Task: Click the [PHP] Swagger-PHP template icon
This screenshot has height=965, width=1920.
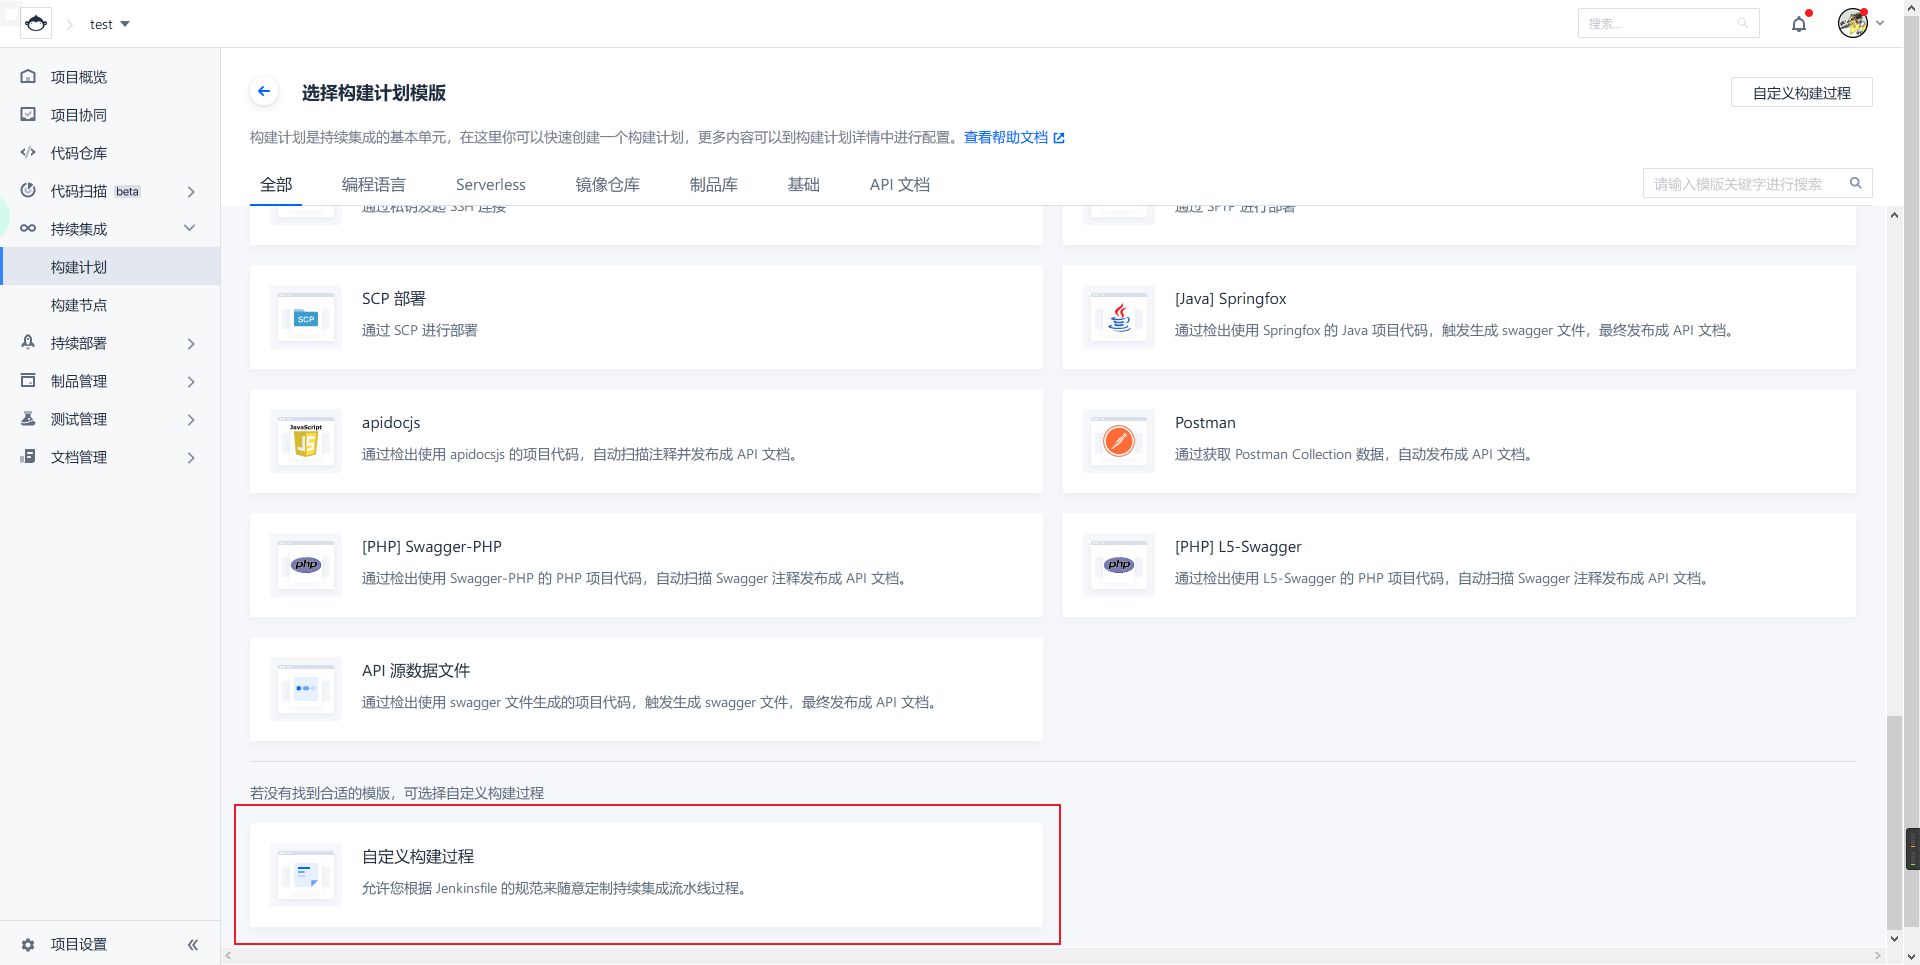Action: click(x=306, y=565)
